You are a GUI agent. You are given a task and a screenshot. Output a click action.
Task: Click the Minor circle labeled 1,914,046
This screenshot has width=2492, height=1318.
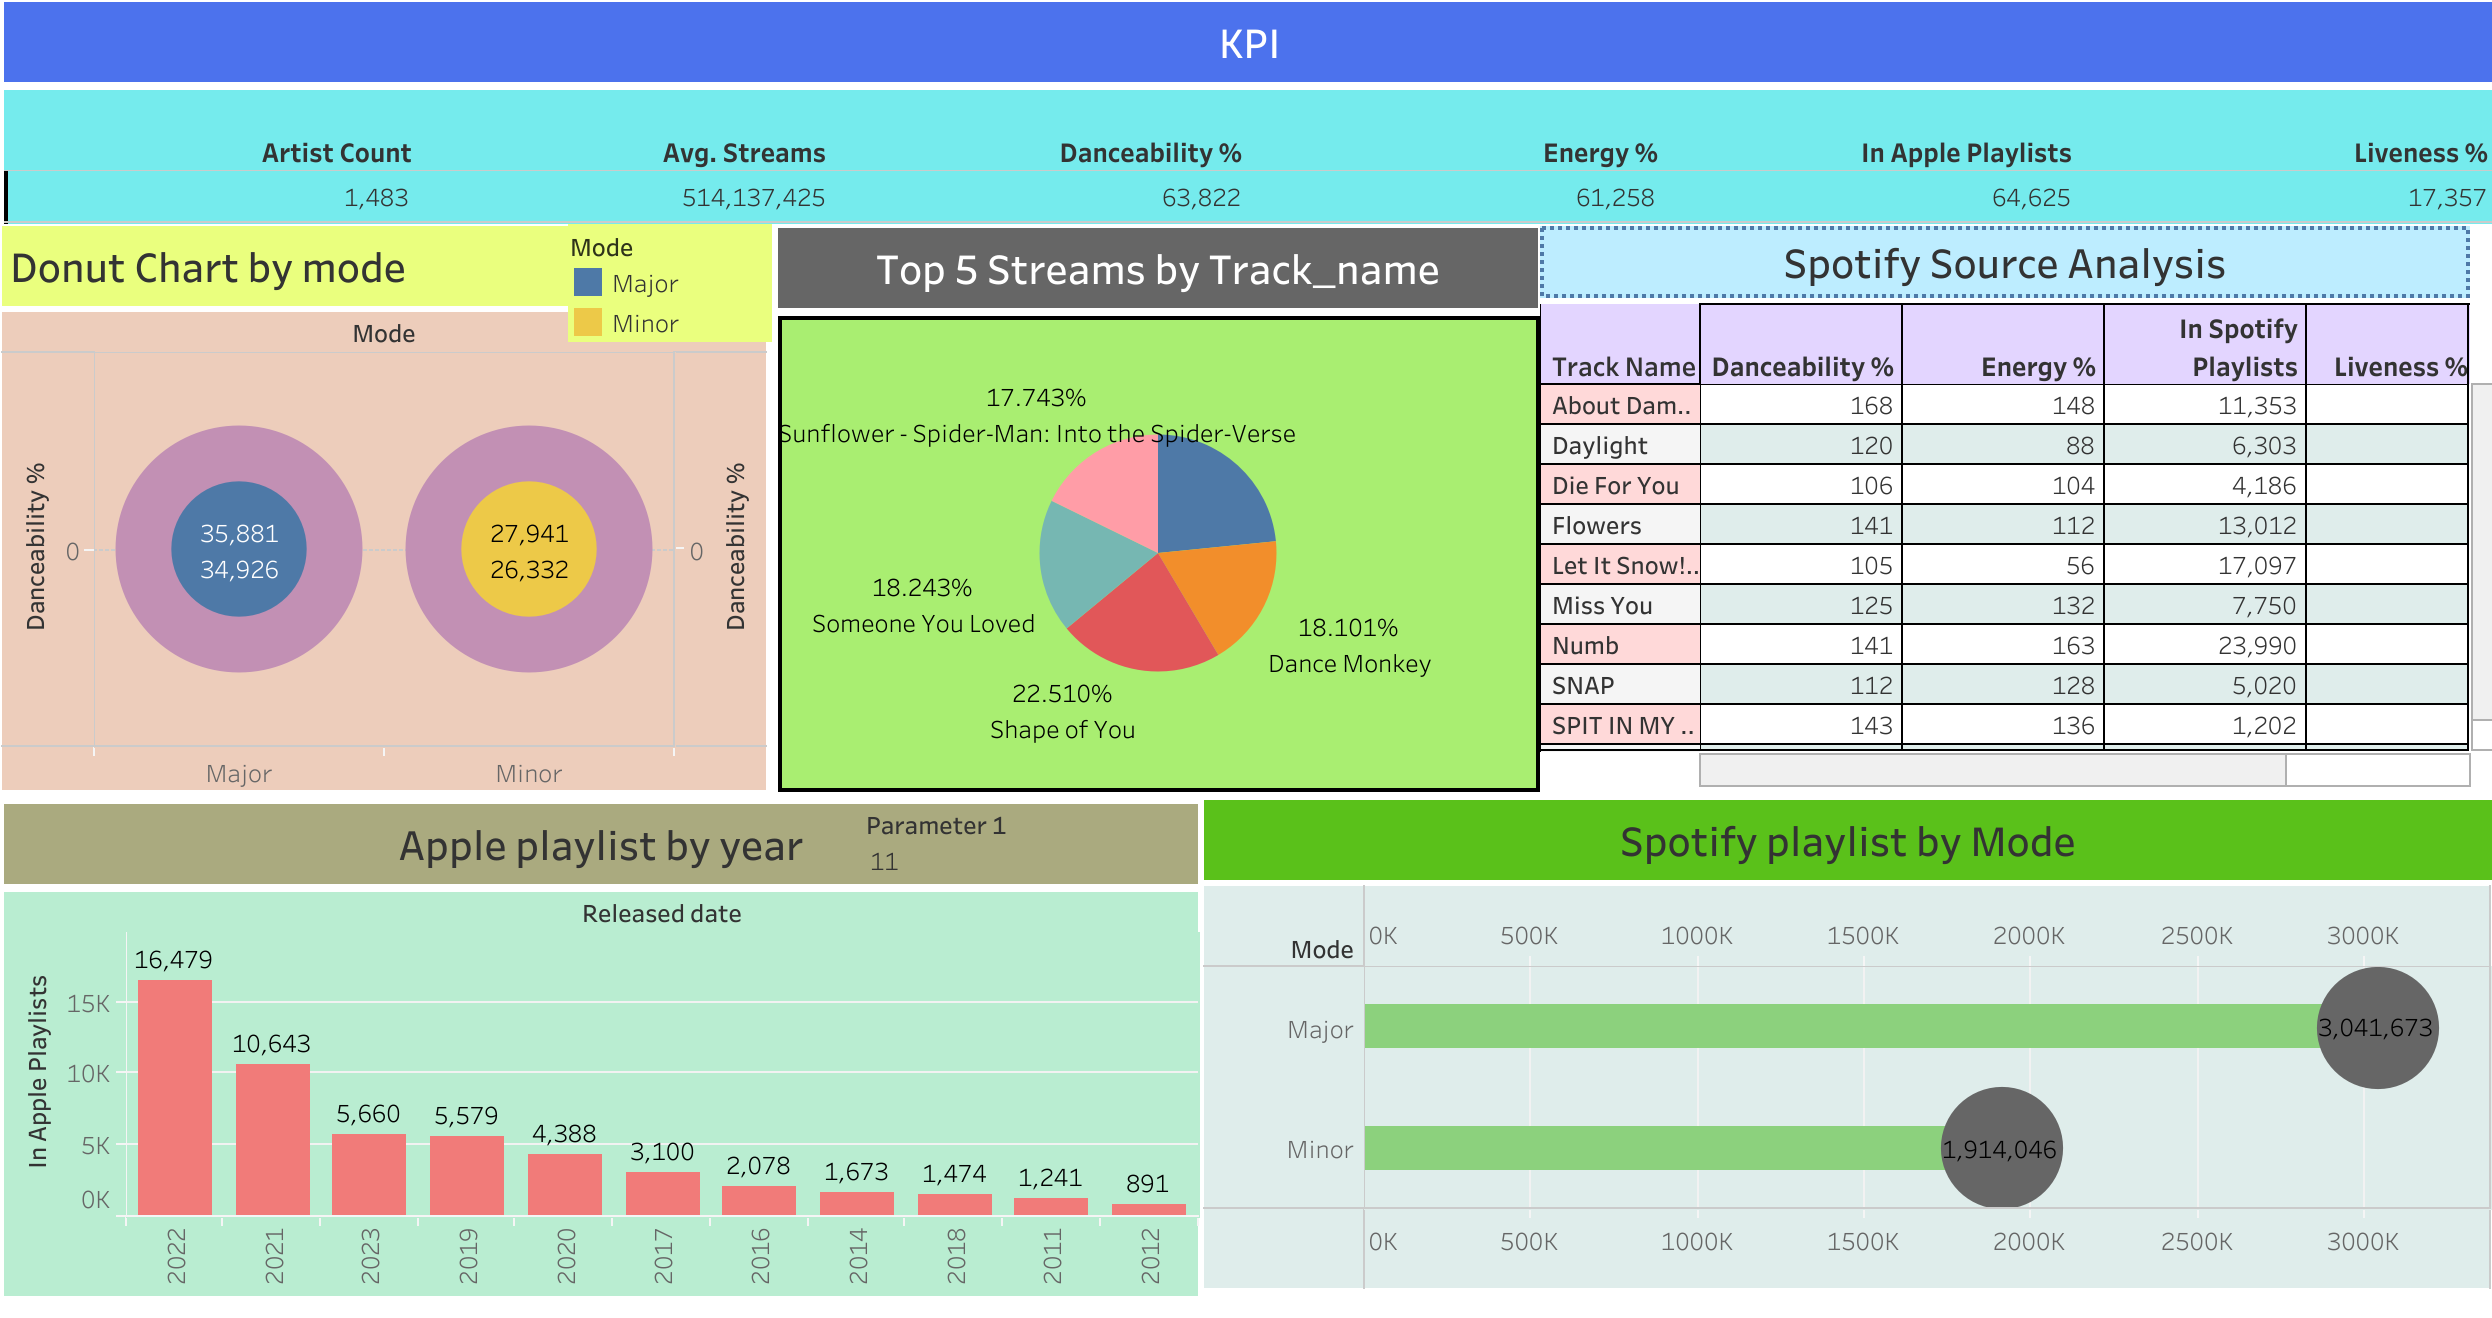[2000, 1148]
